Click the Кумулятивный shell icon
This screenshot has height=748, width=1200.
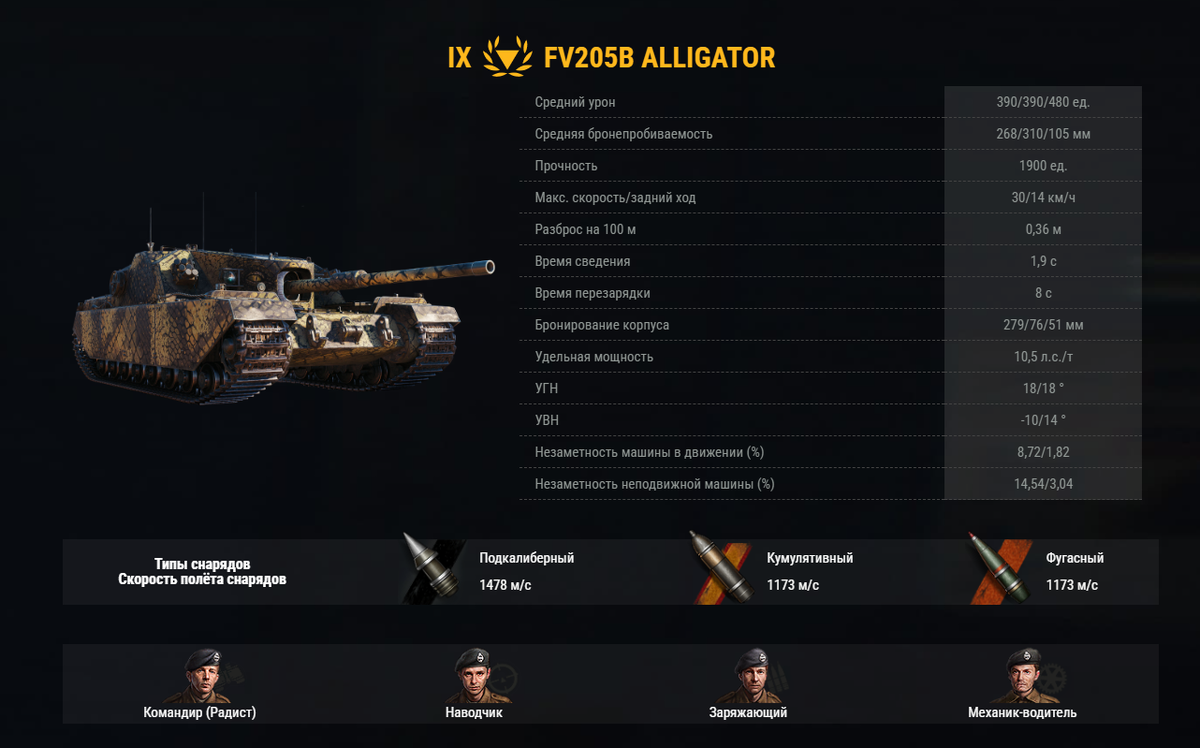[719, 567]
